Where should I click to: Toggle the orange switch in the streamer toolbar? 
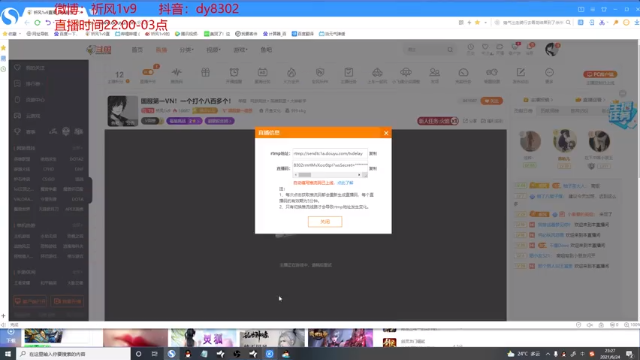pyautogui.click(x=148, y=72)
